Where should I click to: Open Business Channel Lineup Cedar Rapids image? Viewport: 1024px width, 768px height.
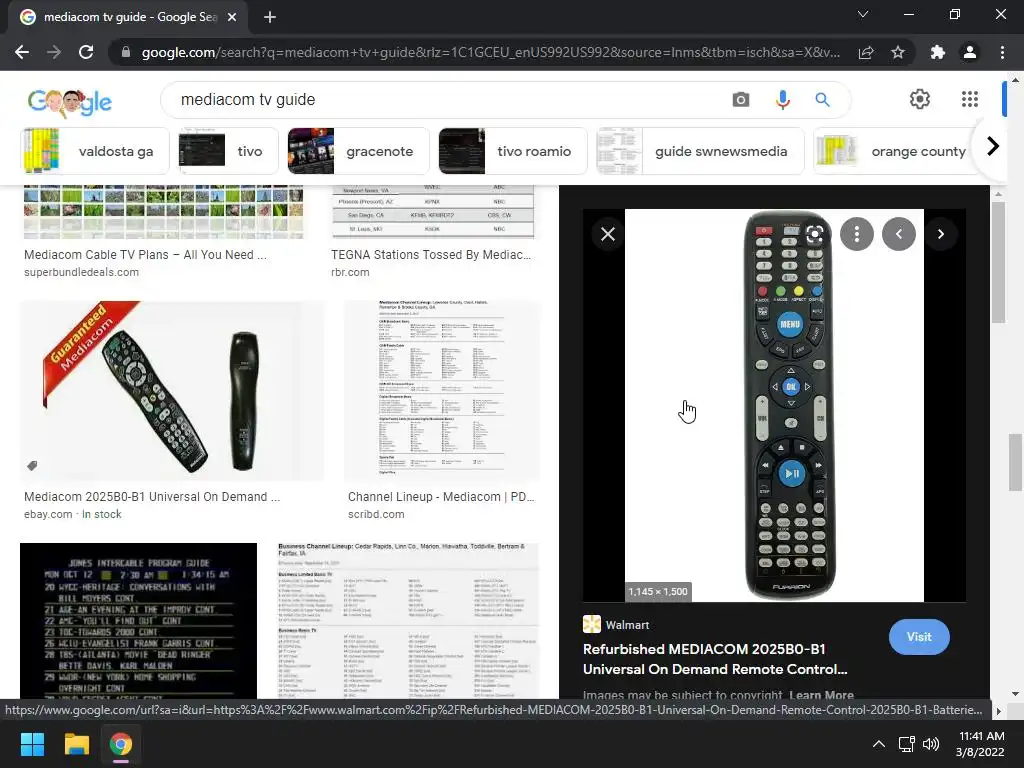pos(408,620)
